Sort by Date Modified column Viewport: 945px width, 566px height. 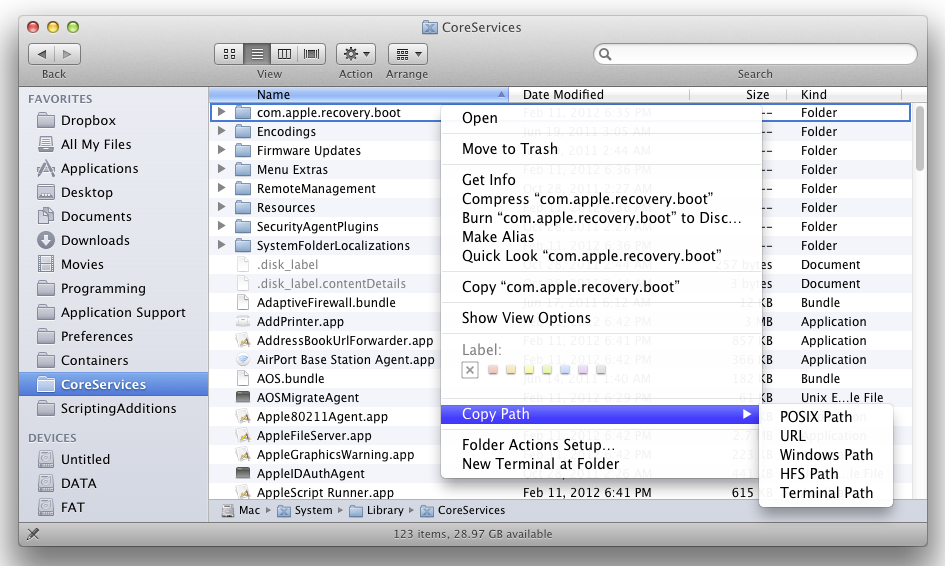click(599, 95)
